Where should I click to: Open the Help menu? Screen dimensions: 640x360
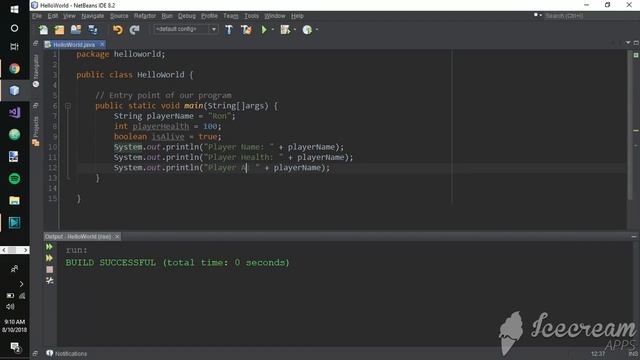click(297, 16)
